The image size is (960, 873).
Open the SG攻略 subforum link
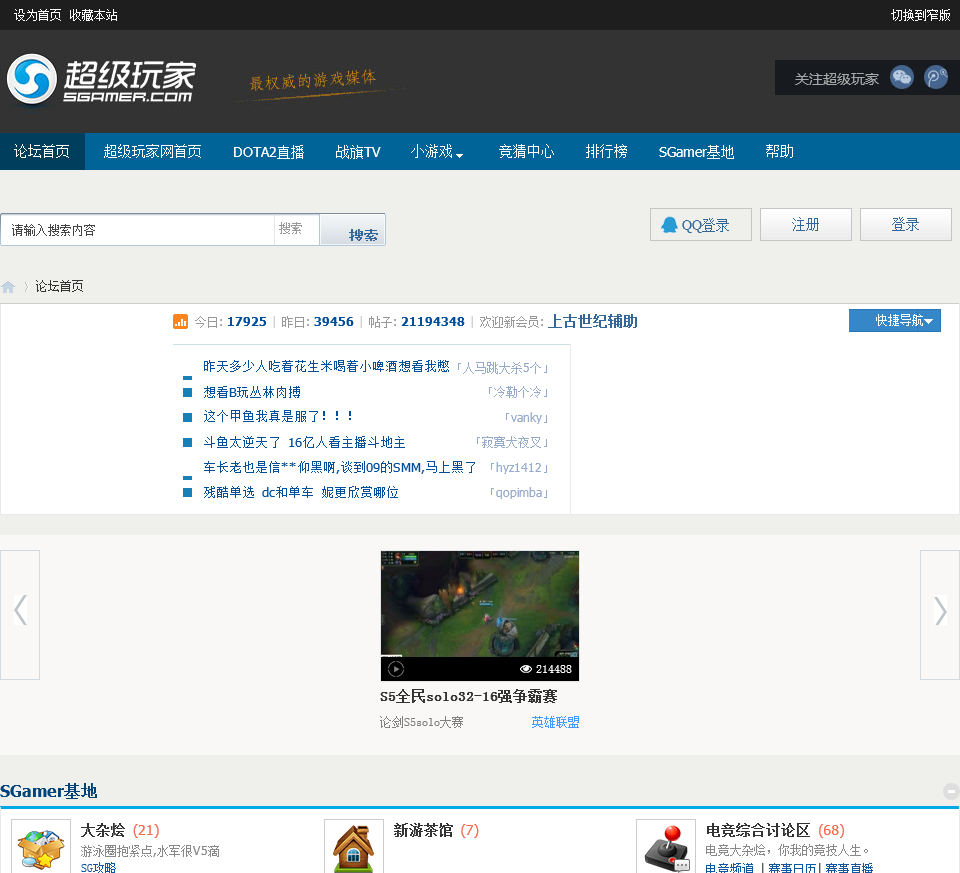[x=99, y=867]
